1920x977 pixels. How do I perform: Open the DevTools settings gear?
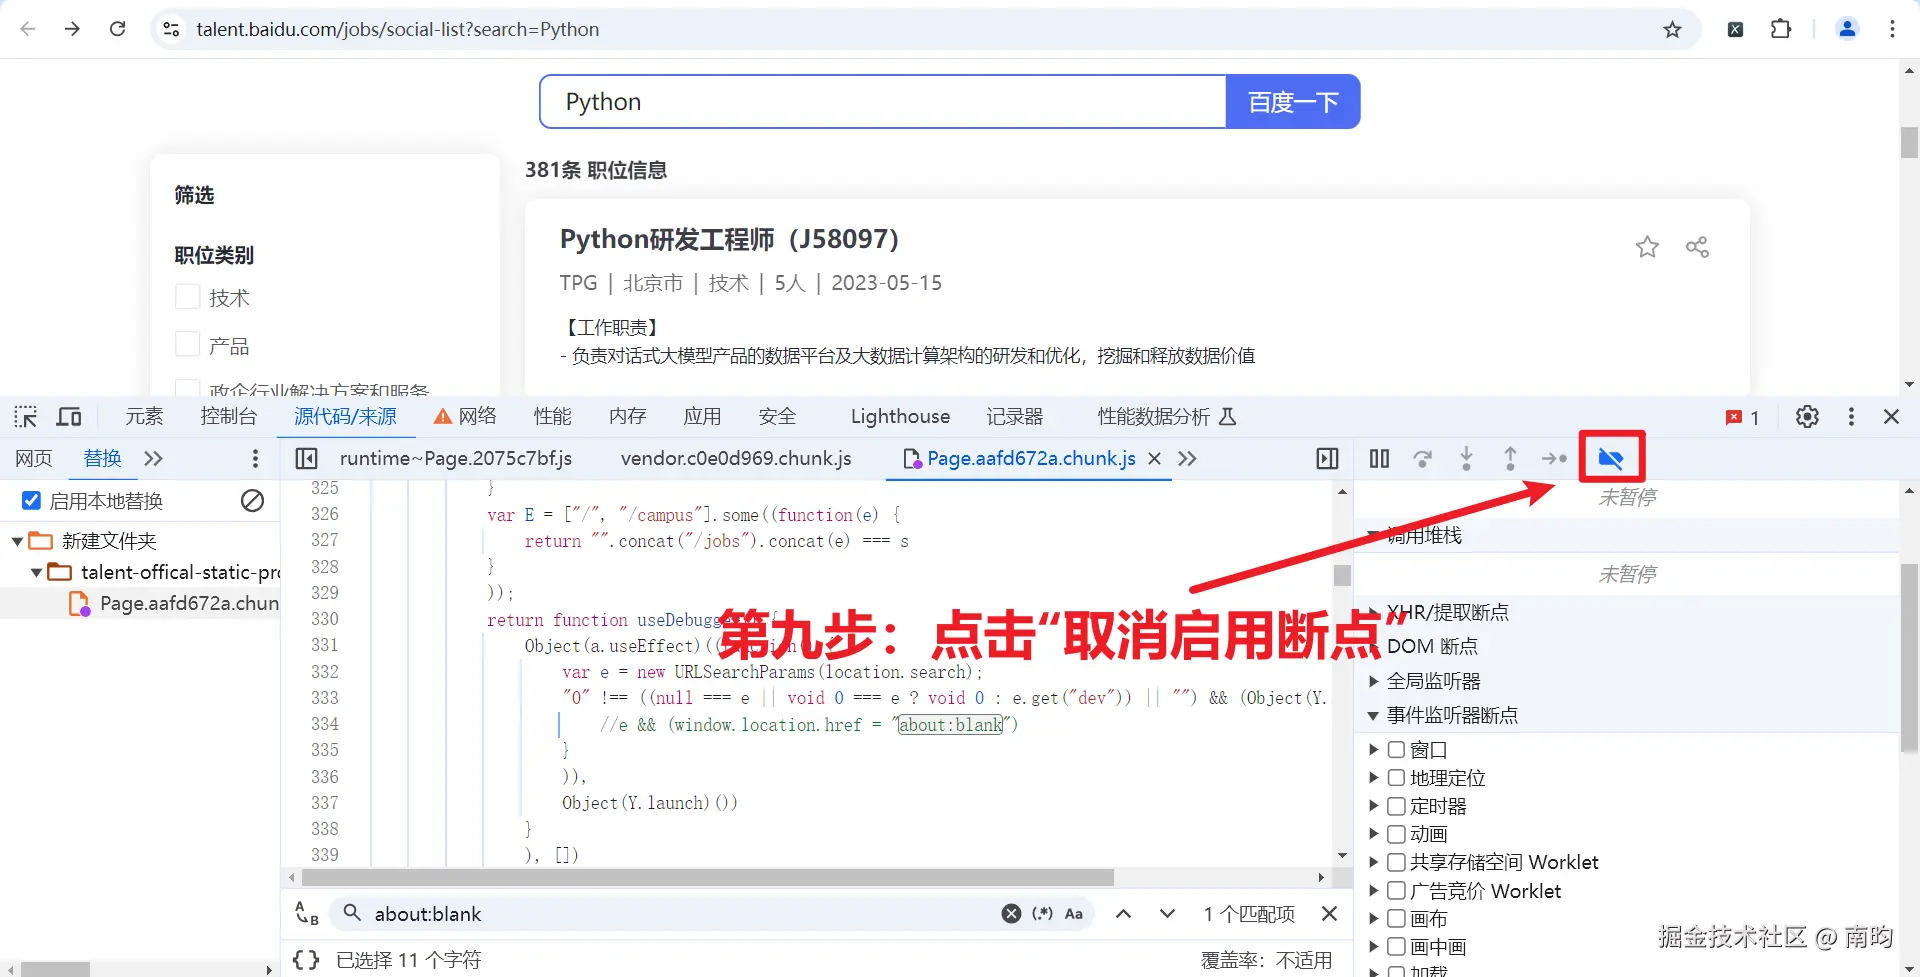(x=1807, y=417)
